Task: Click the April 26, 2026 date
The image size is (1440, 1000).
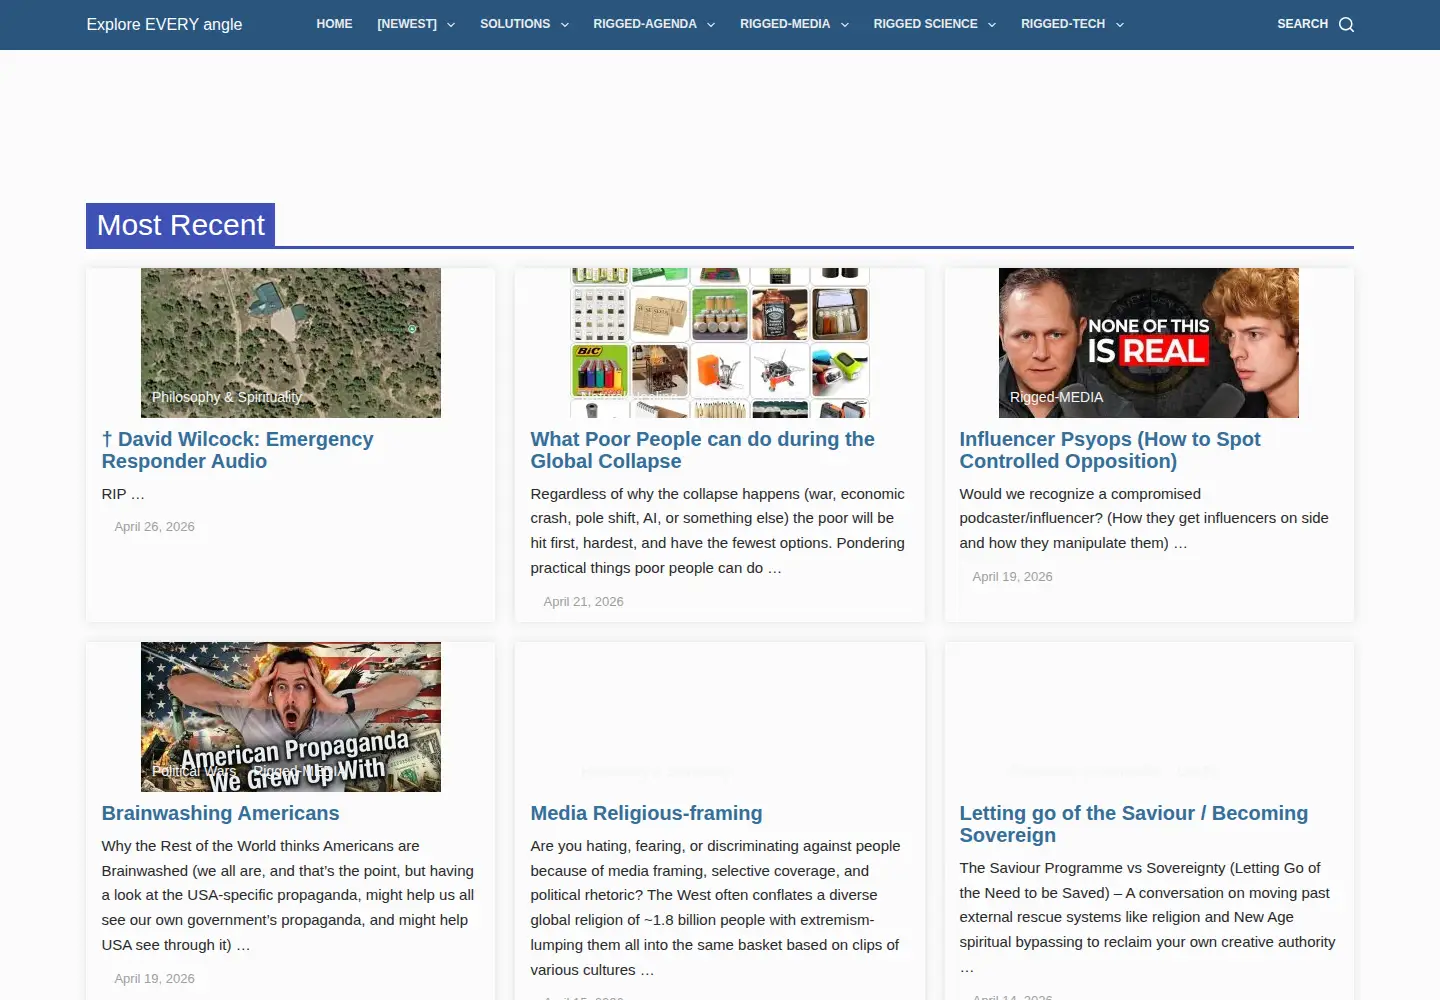Action: pyautogui.click(x=154, y=527)
